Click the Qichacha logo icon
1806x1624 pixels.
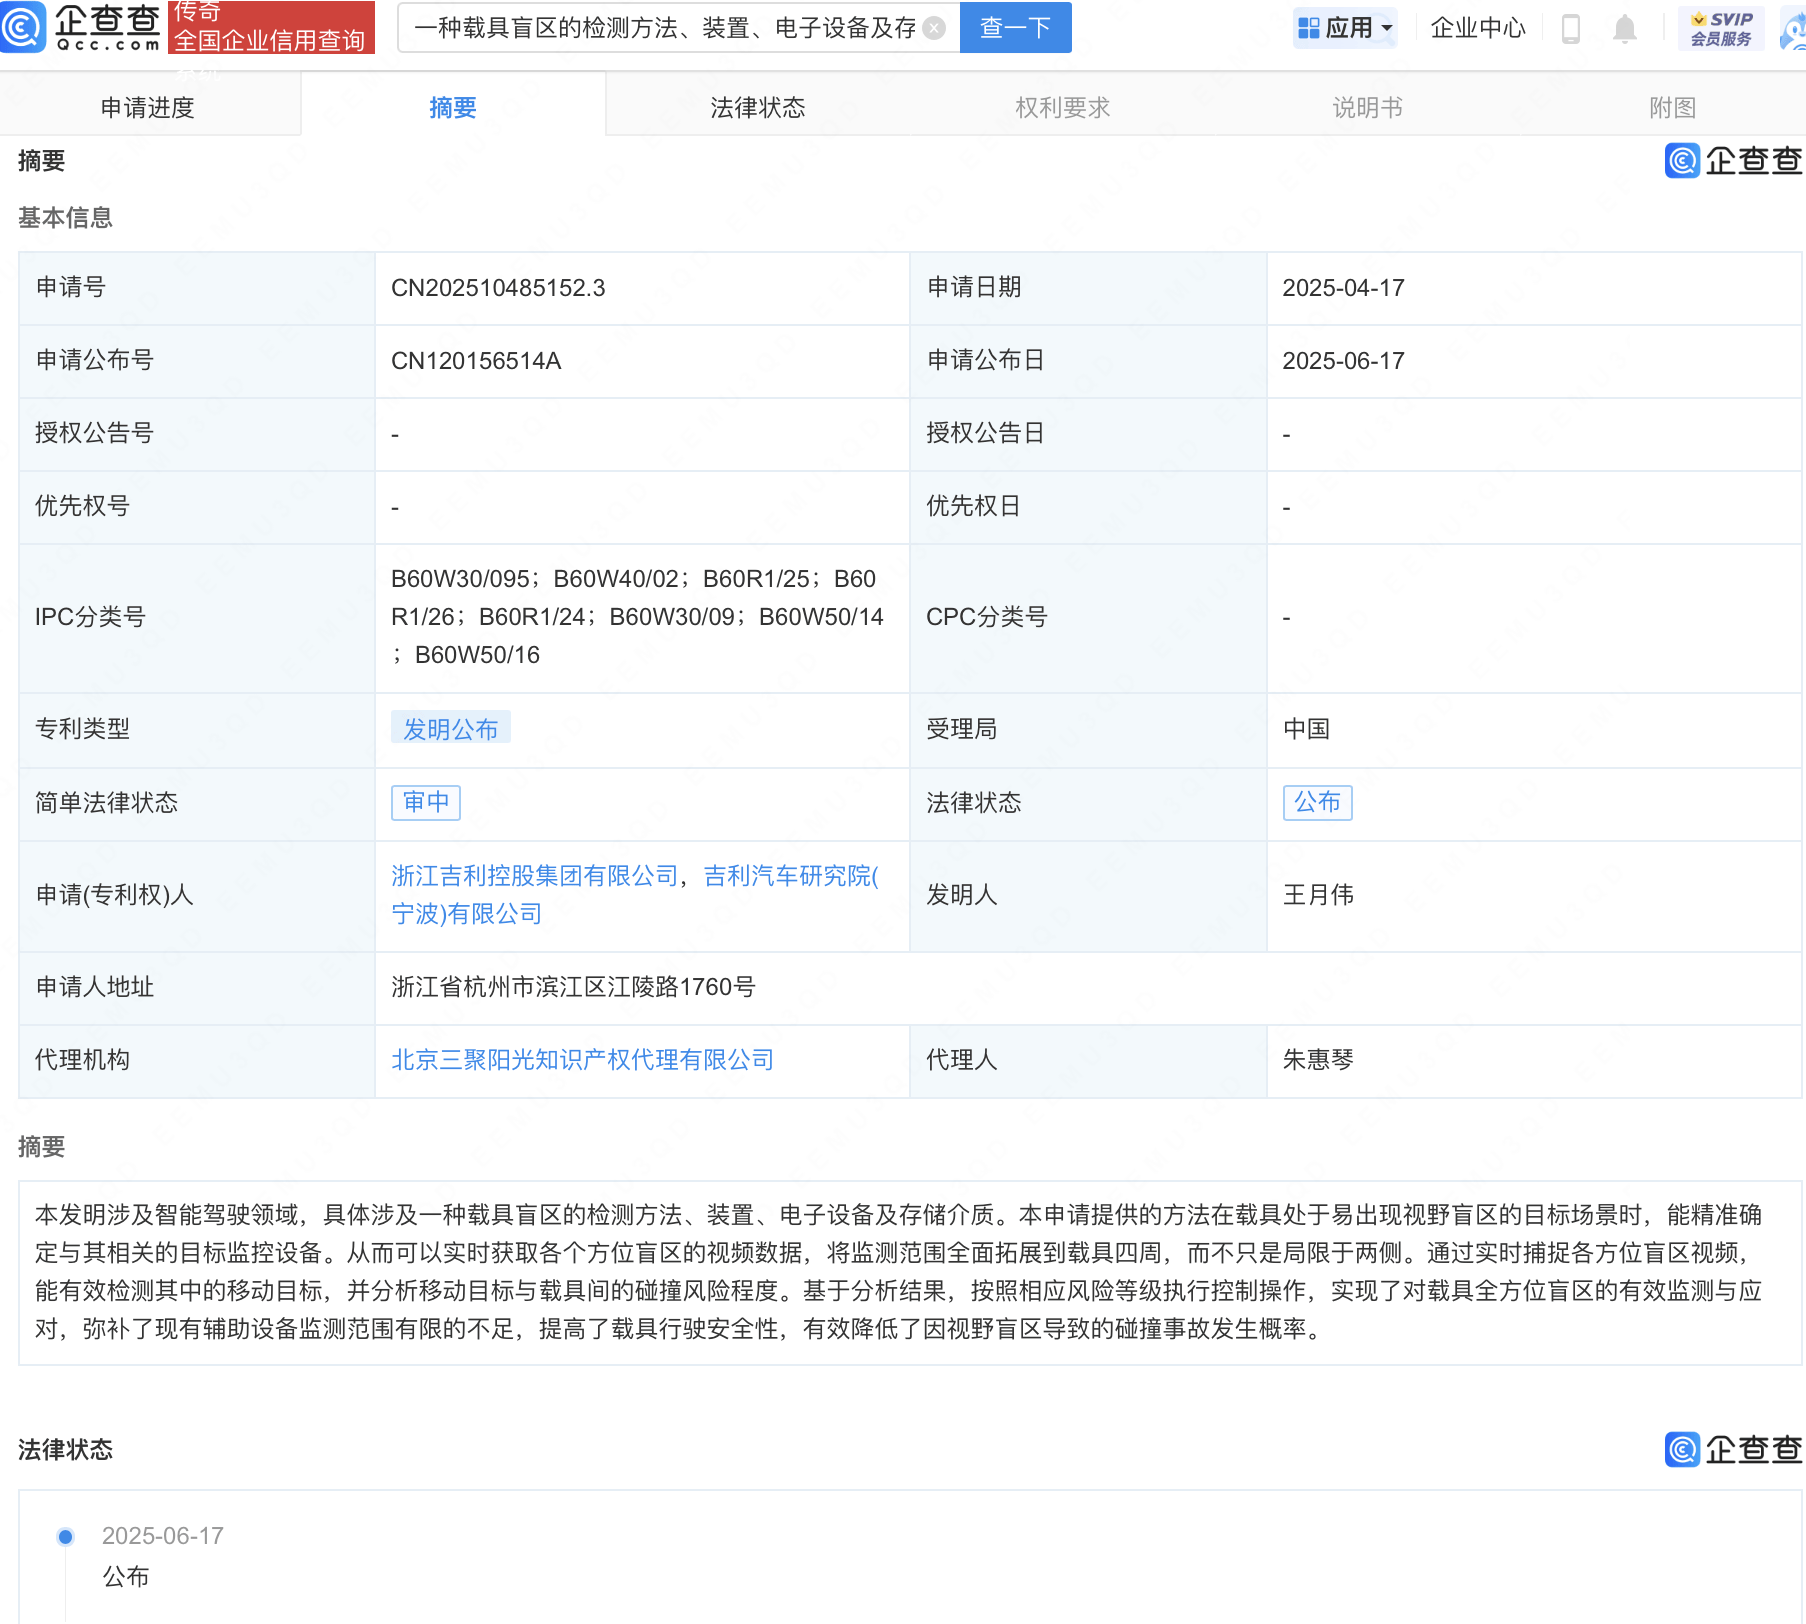coord(22,27)
